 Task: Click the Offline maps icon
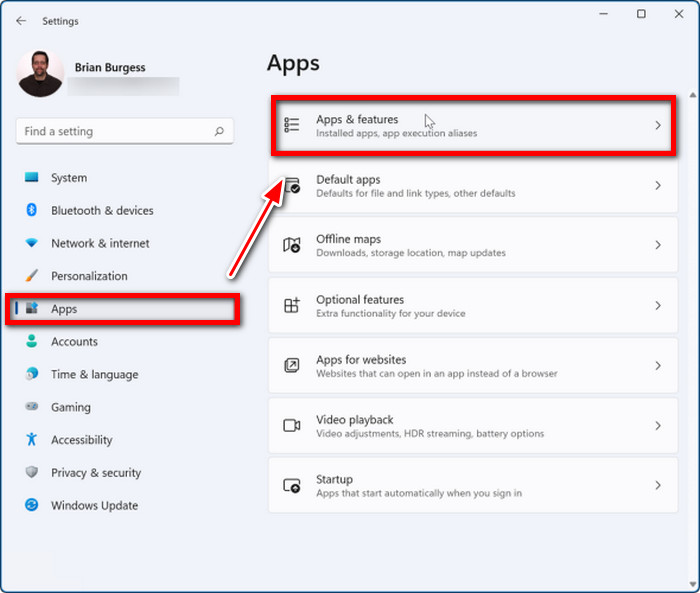pos(292,245)
